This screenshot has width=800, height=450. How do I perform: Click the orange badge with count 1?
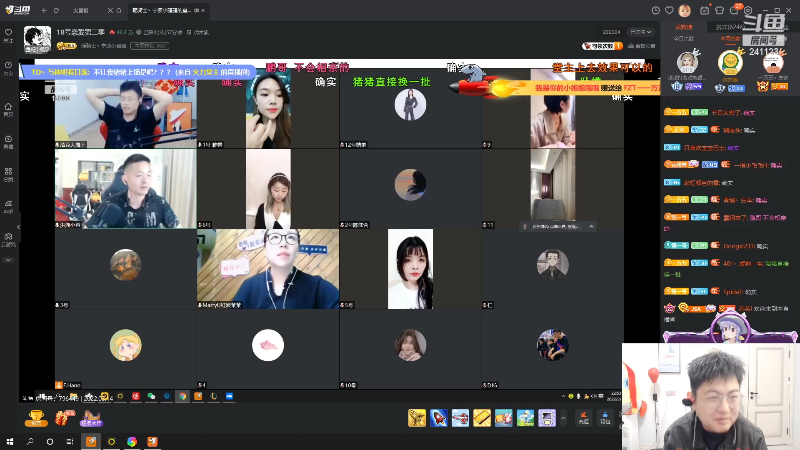[603, 46]
